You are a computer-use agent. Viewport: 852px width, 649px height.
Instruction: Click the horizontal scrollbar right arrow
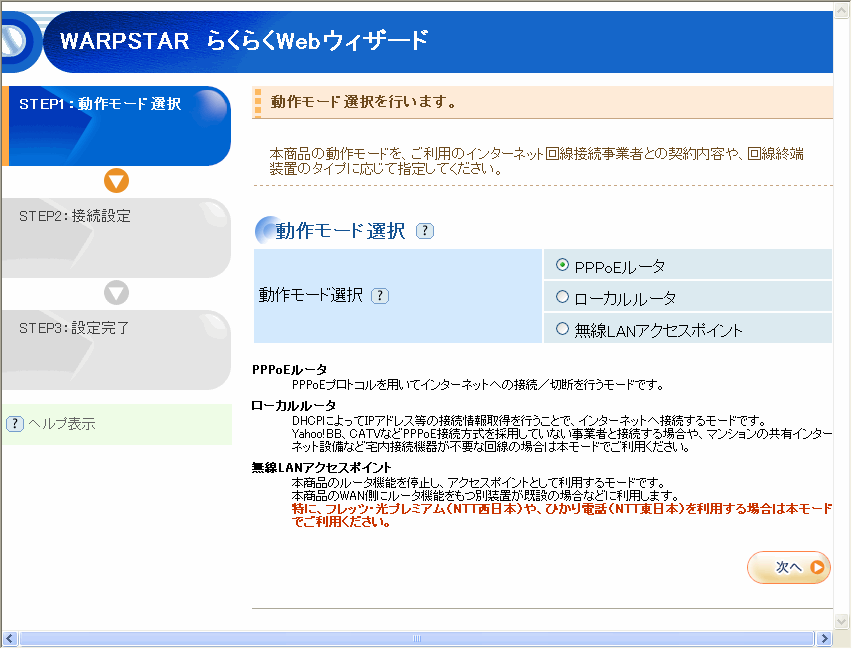[x=824, y=639]
